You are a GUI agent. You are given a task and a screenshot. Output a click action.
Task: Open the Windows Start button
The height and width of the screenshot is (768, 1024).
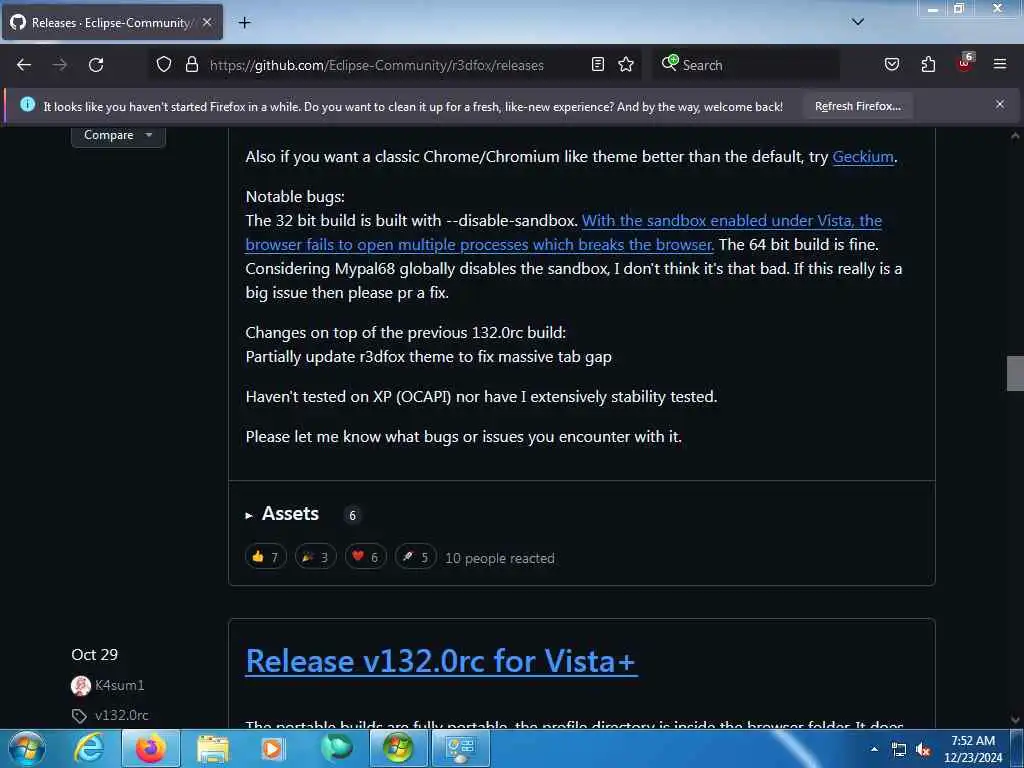click(x=27, y=748)
